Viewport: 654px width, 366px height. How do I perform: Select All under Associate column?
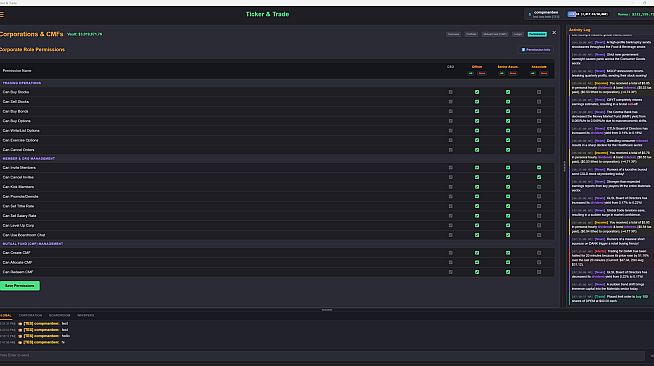533,73
